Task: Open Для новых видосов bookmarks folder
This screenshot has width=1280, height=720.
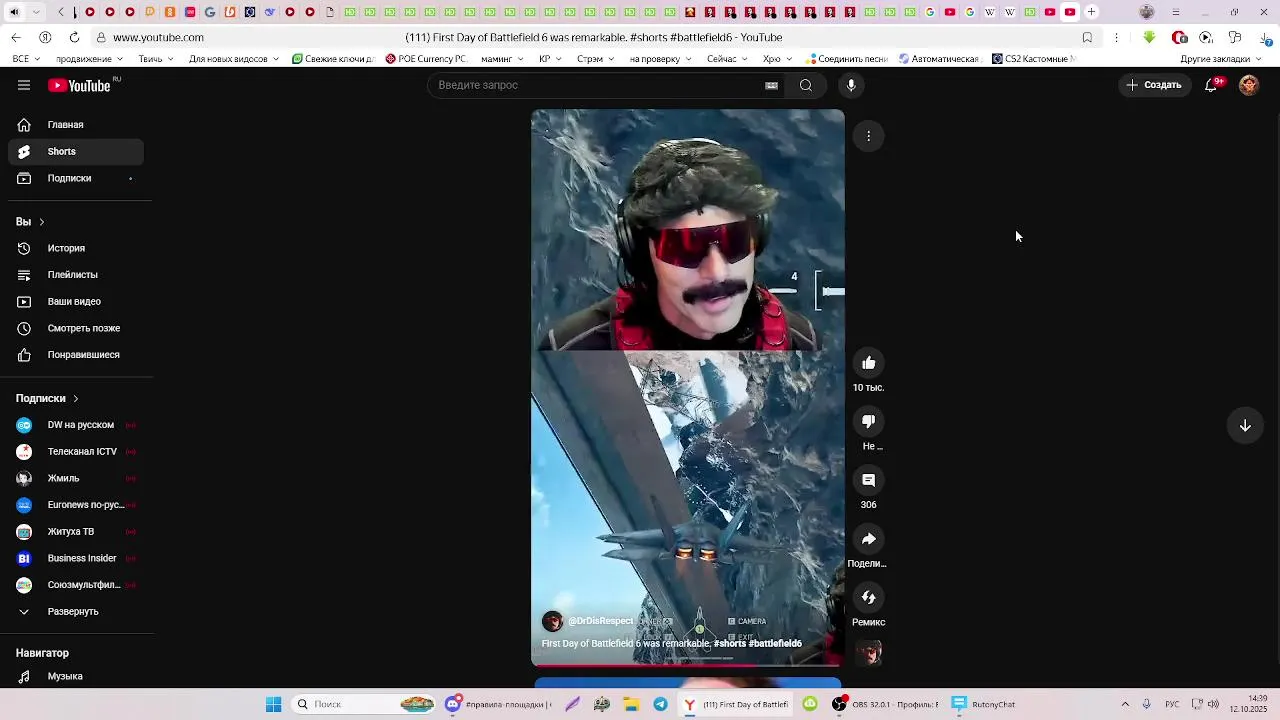Action: (x=234, y=59)
